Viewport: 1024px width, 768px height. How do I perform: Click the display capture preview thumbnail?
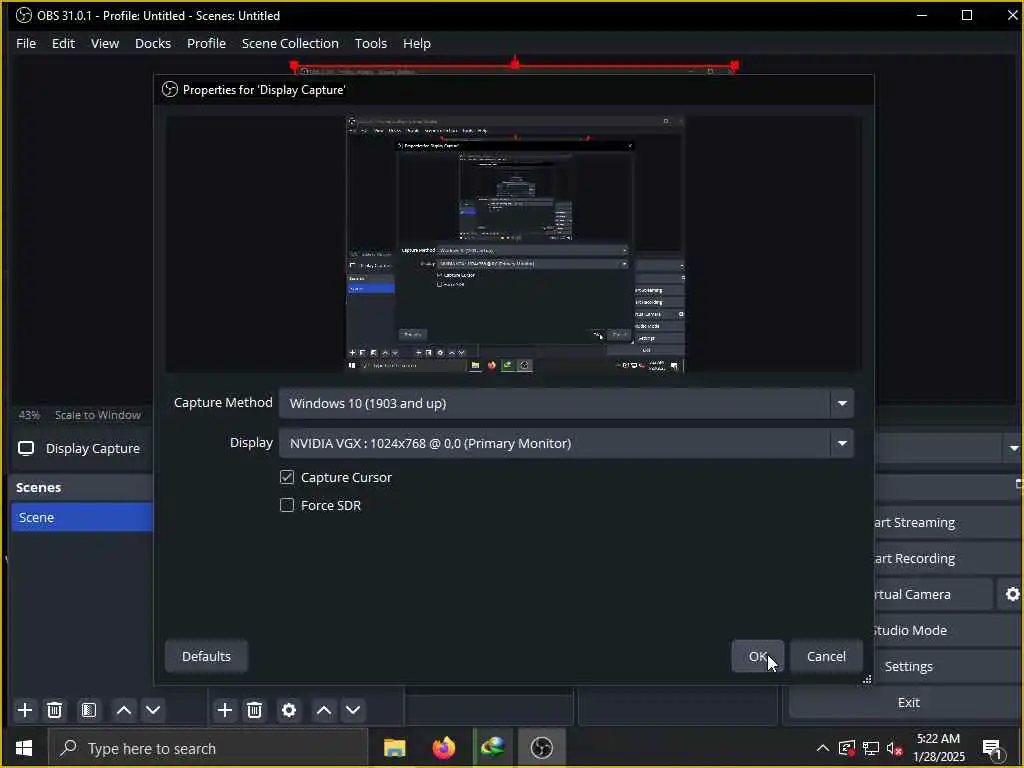[515, 244]
